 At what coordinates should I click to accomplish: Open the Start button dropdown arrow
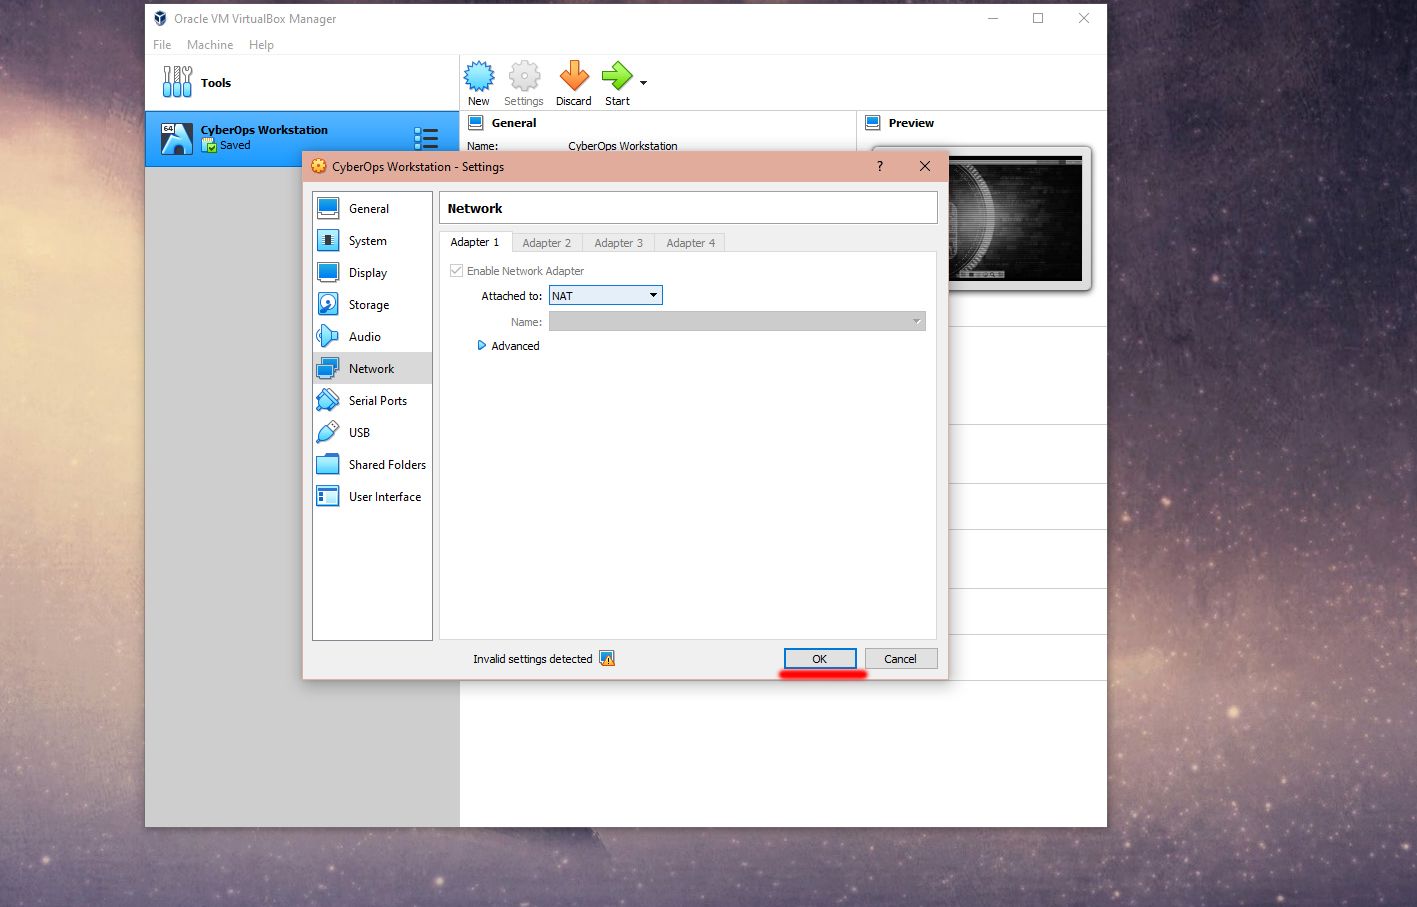[643, 83]
